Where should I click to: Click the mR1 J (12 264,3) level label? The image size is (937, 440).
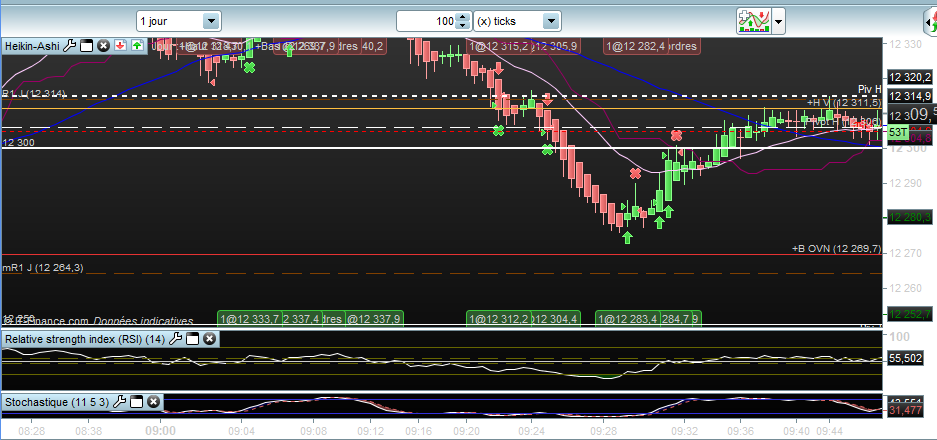(x=43, y=268)
